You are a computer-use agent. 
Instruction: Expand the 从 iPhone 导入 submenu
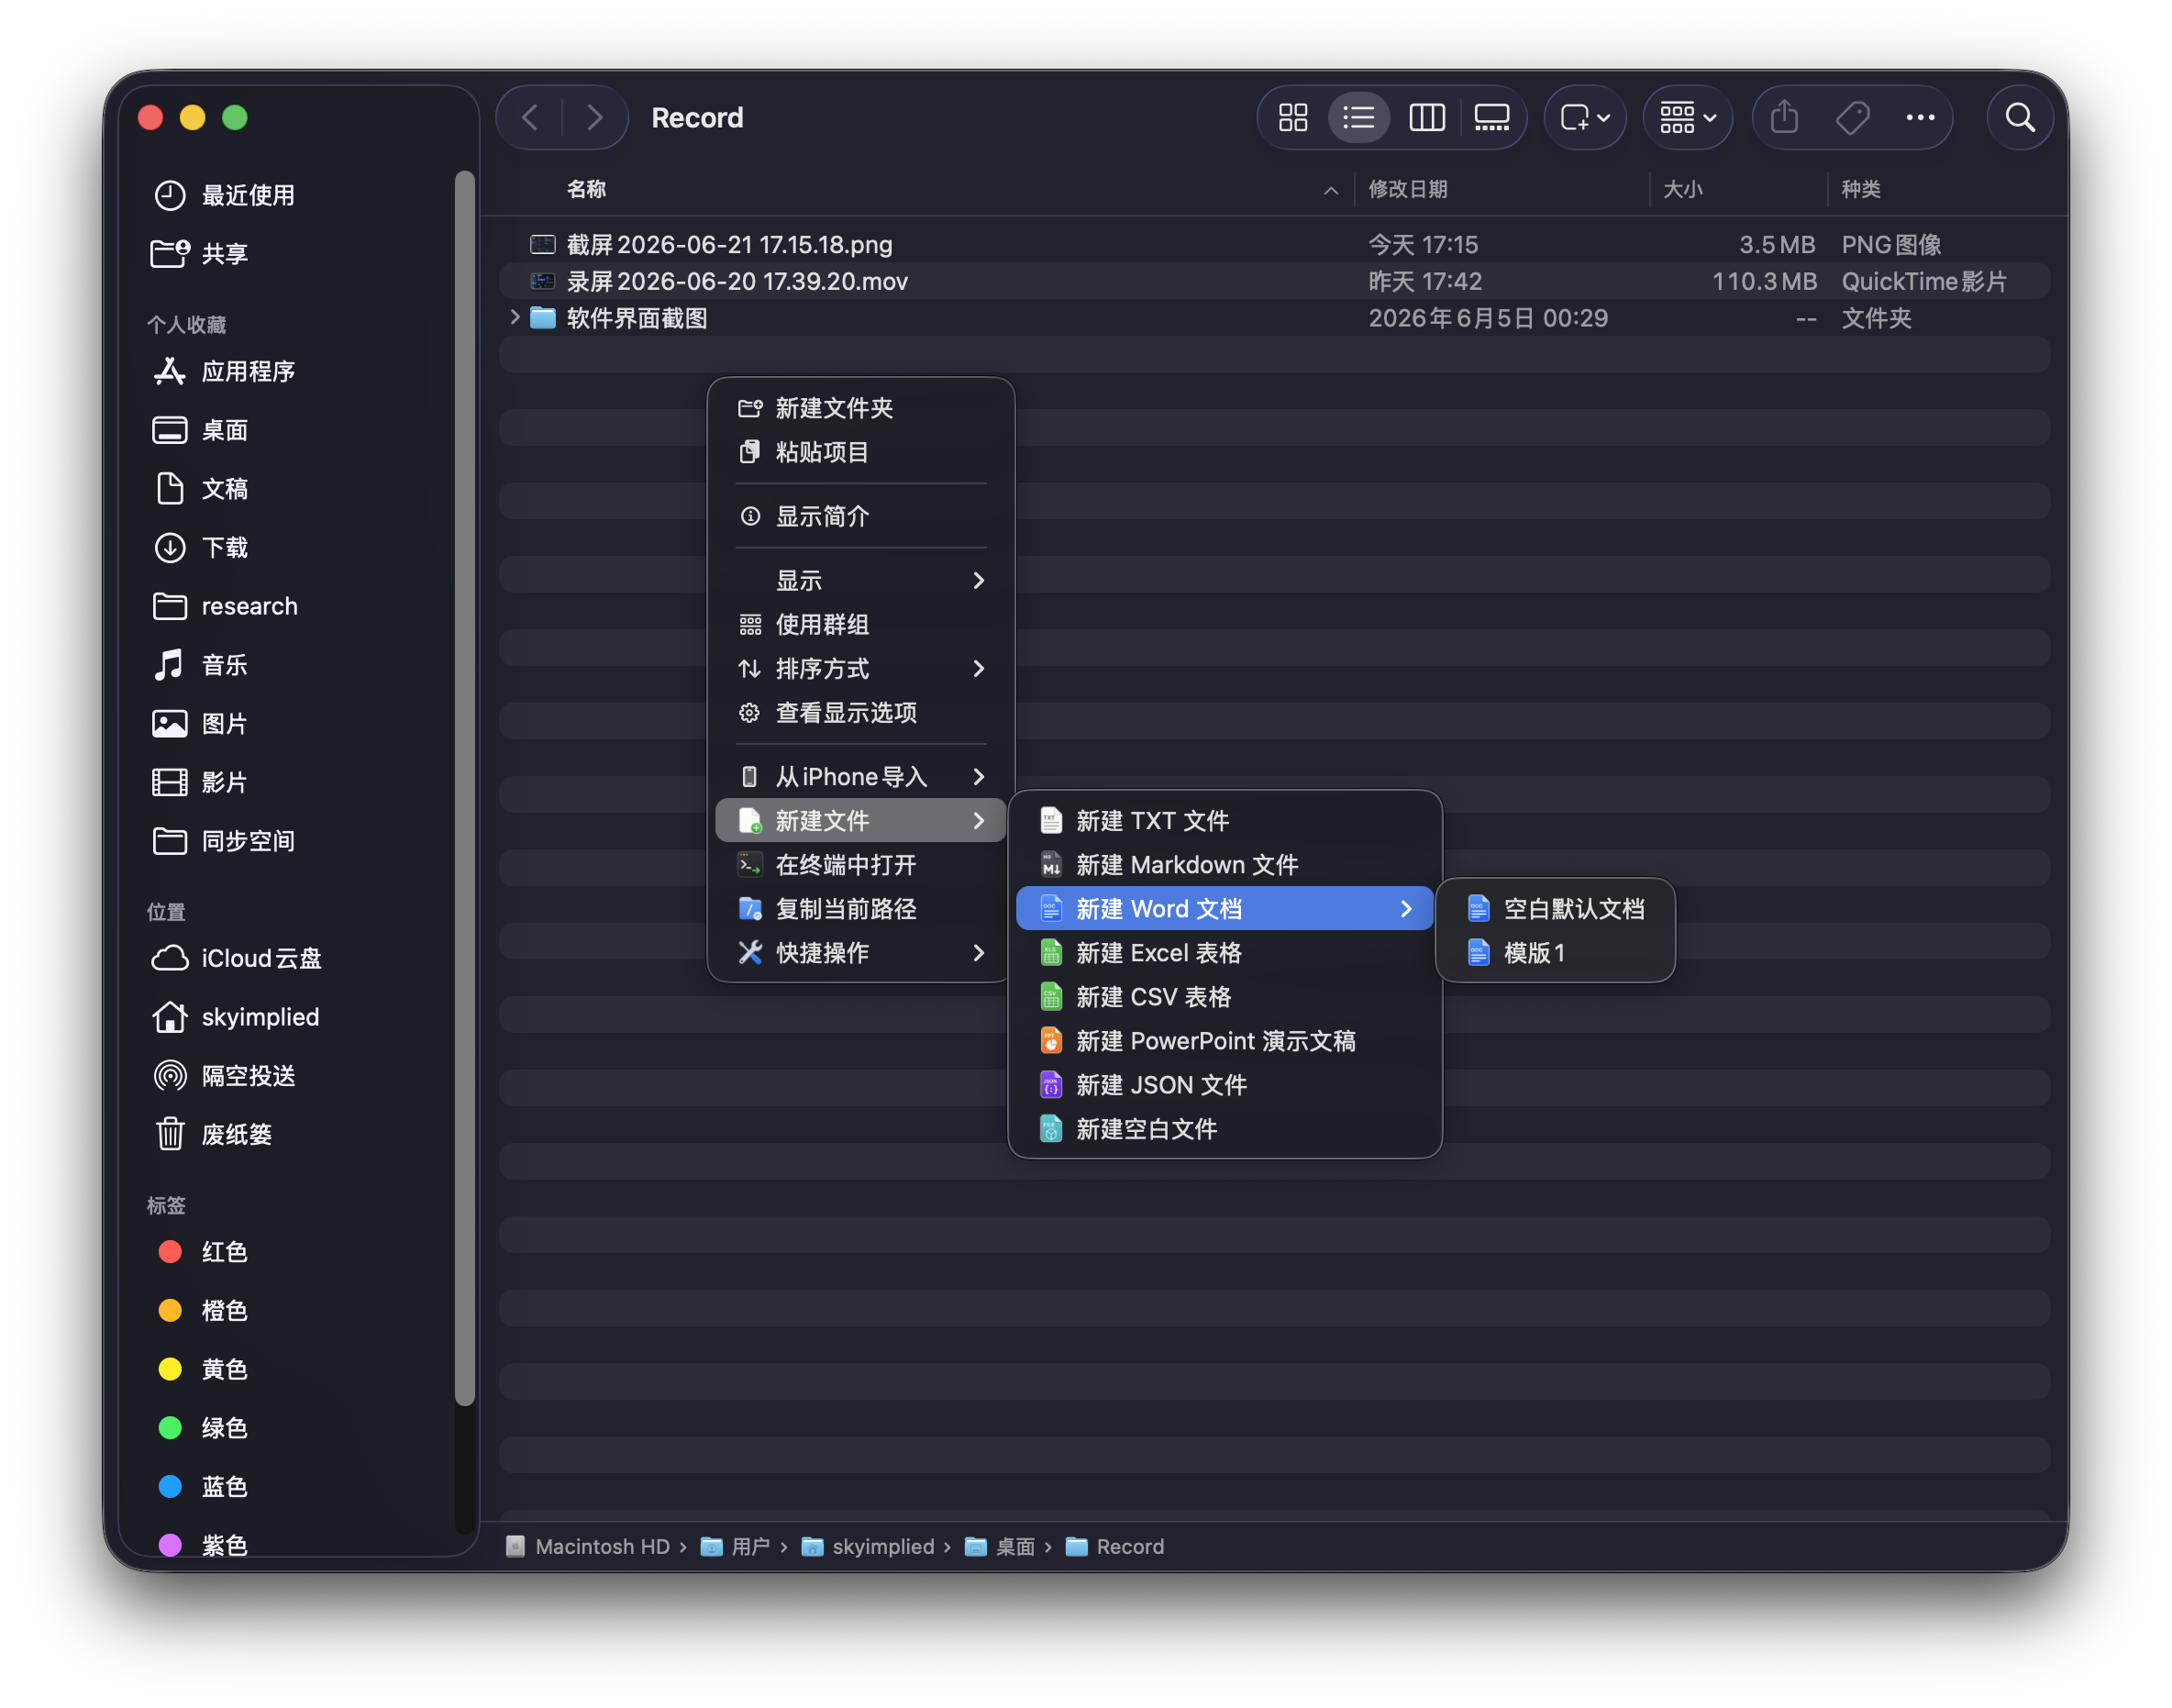[861, 776]
